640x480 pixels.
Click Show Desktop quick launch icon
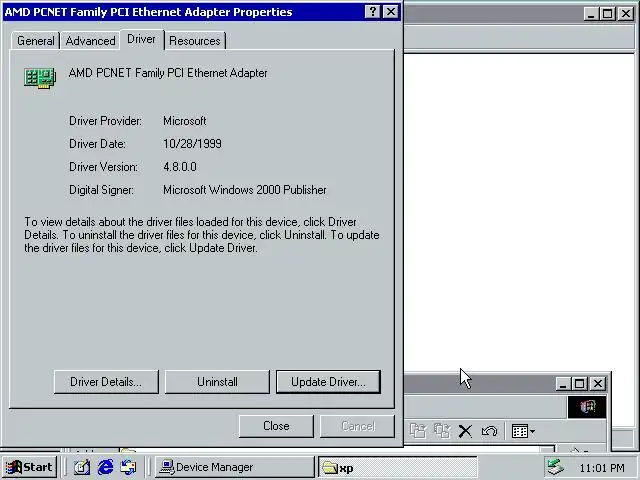[x=82, y=467]
